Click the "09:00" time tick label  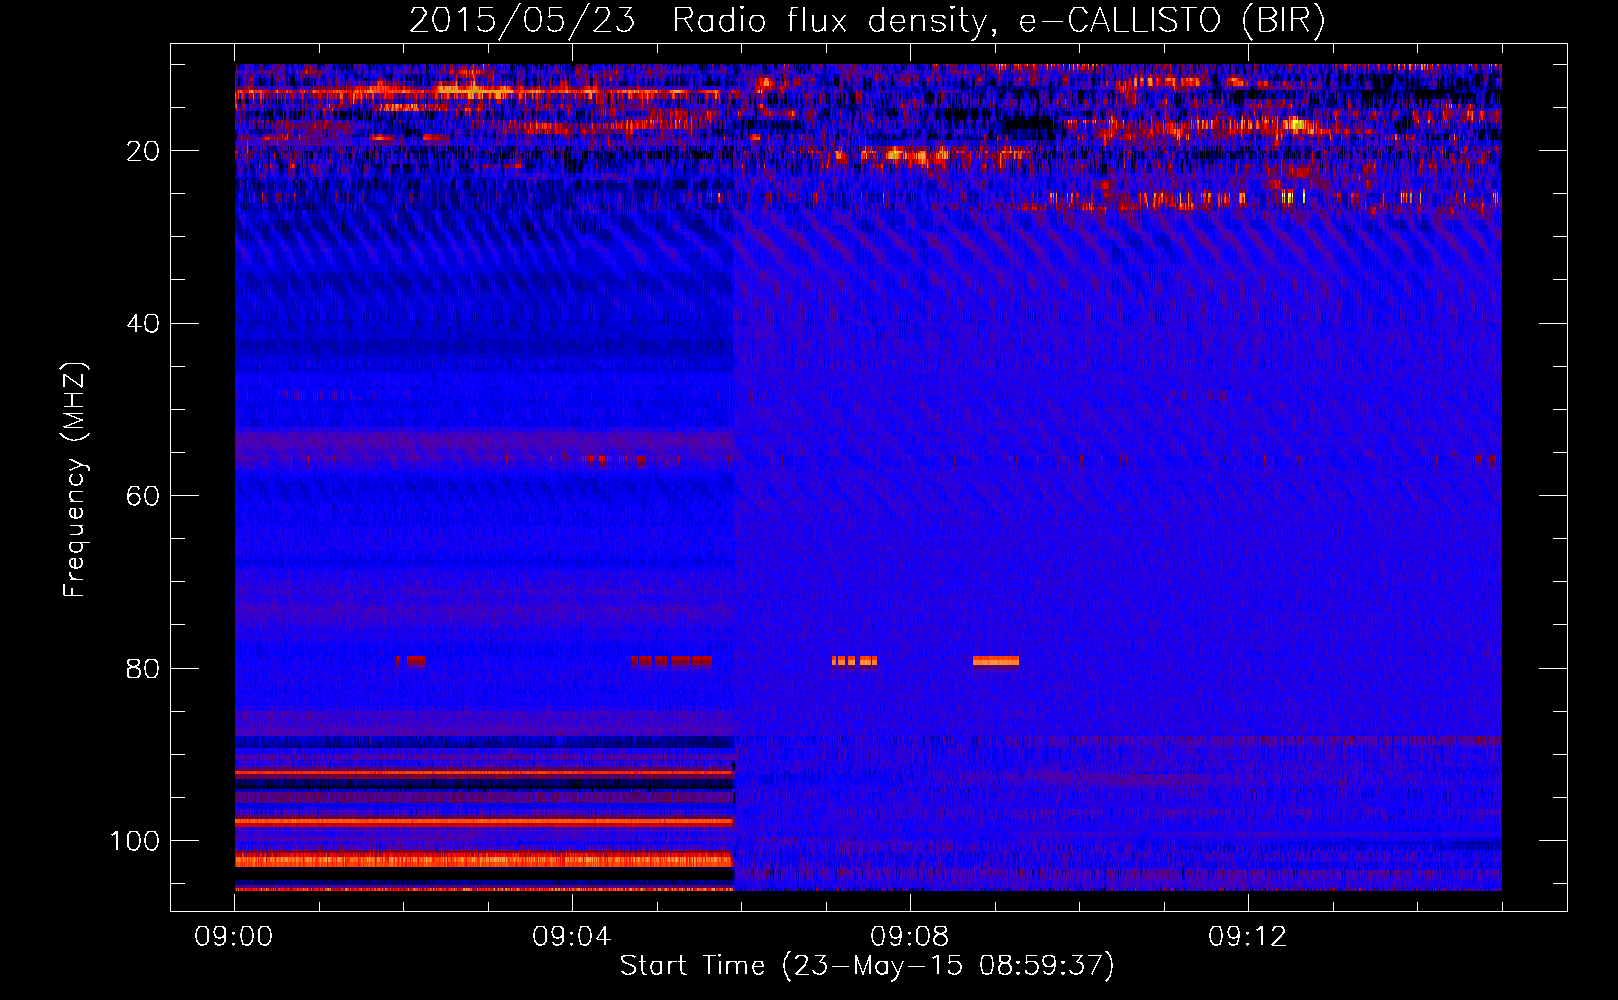(234, 936)
